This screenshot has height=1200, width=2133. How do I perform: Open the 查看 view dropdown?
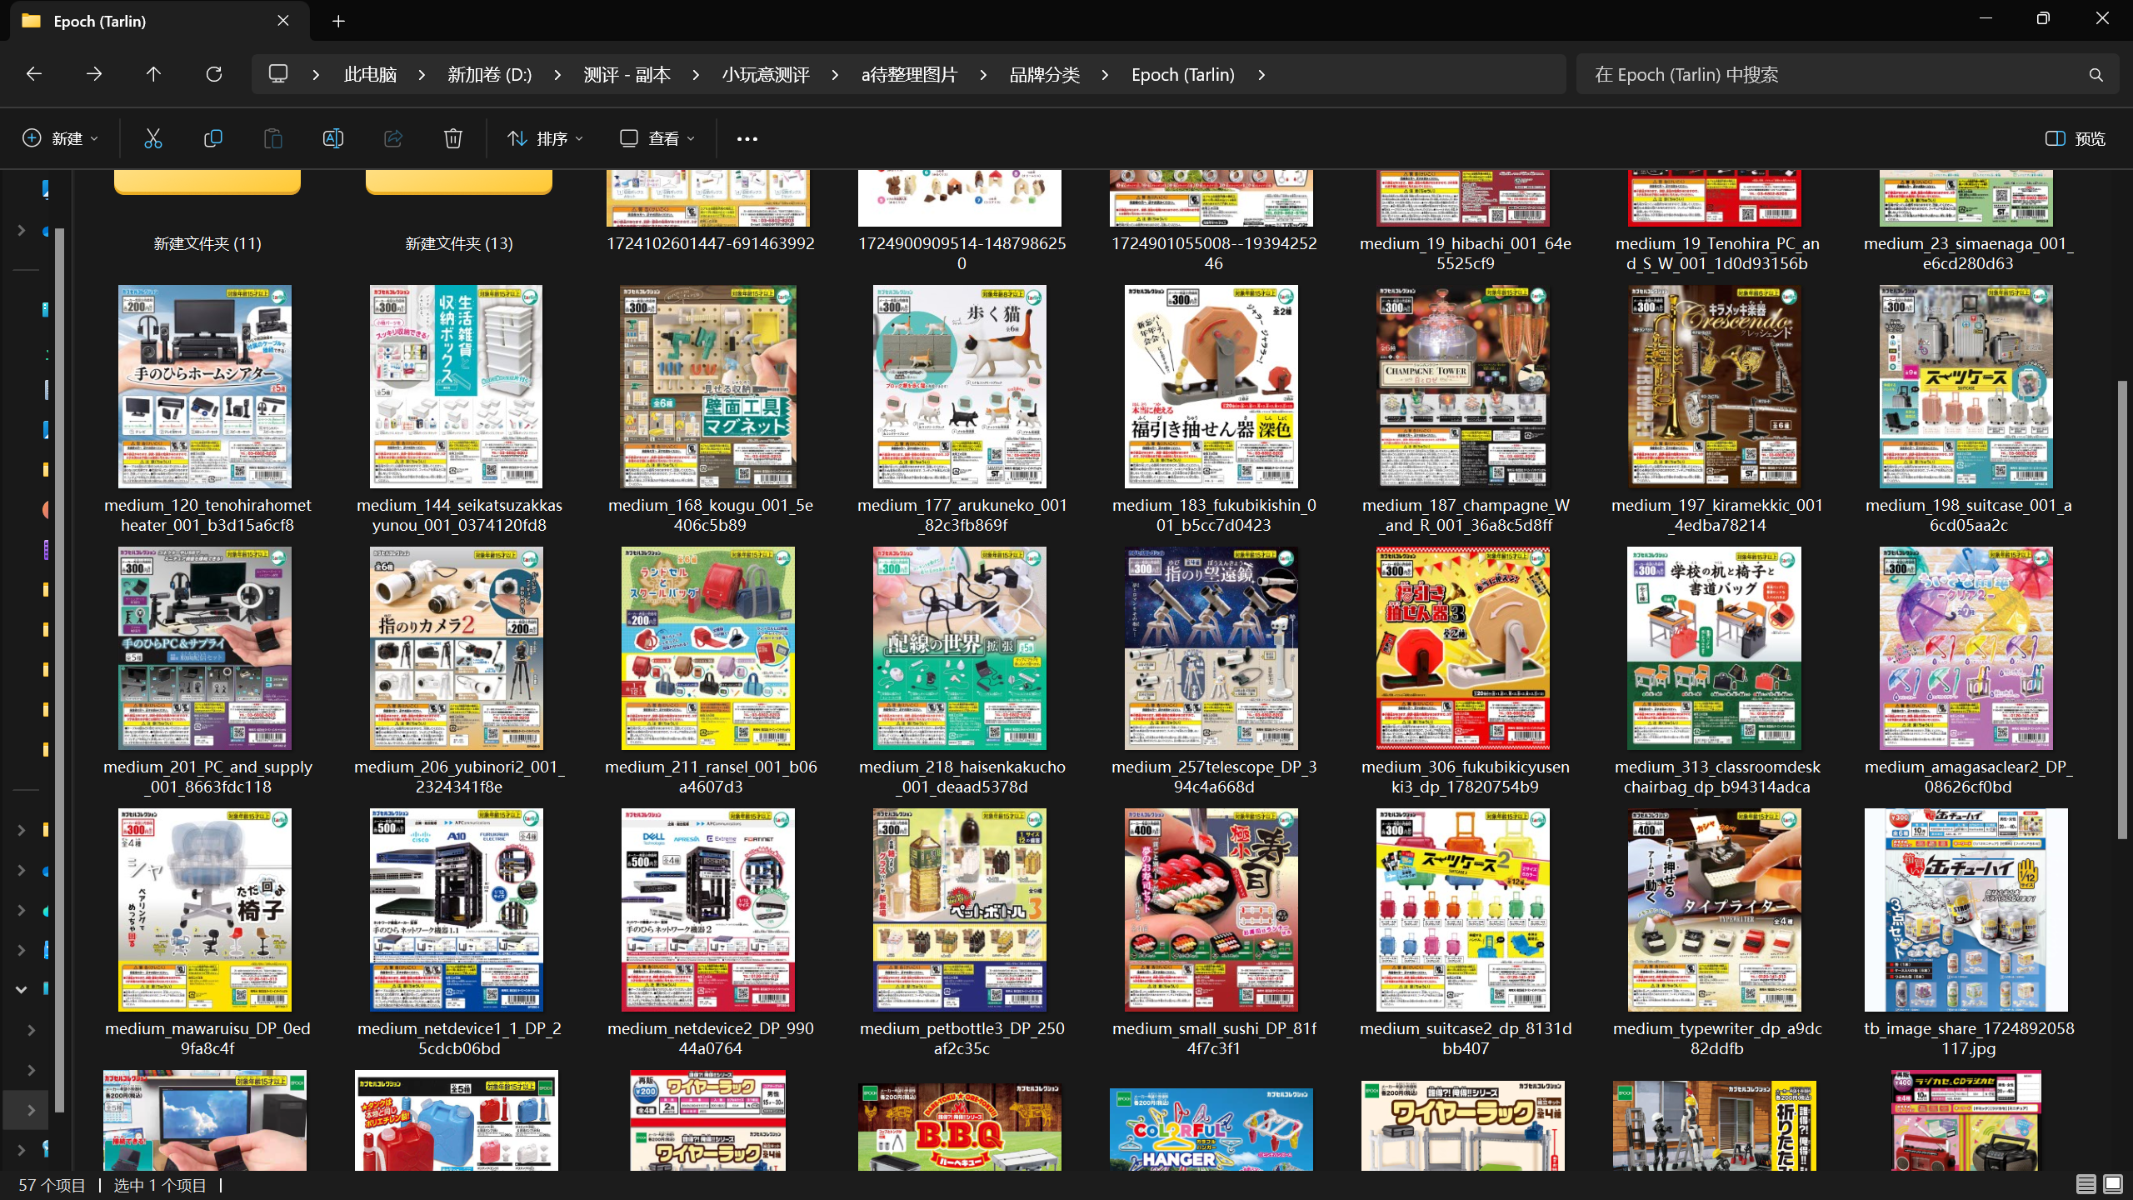point(657,139)
